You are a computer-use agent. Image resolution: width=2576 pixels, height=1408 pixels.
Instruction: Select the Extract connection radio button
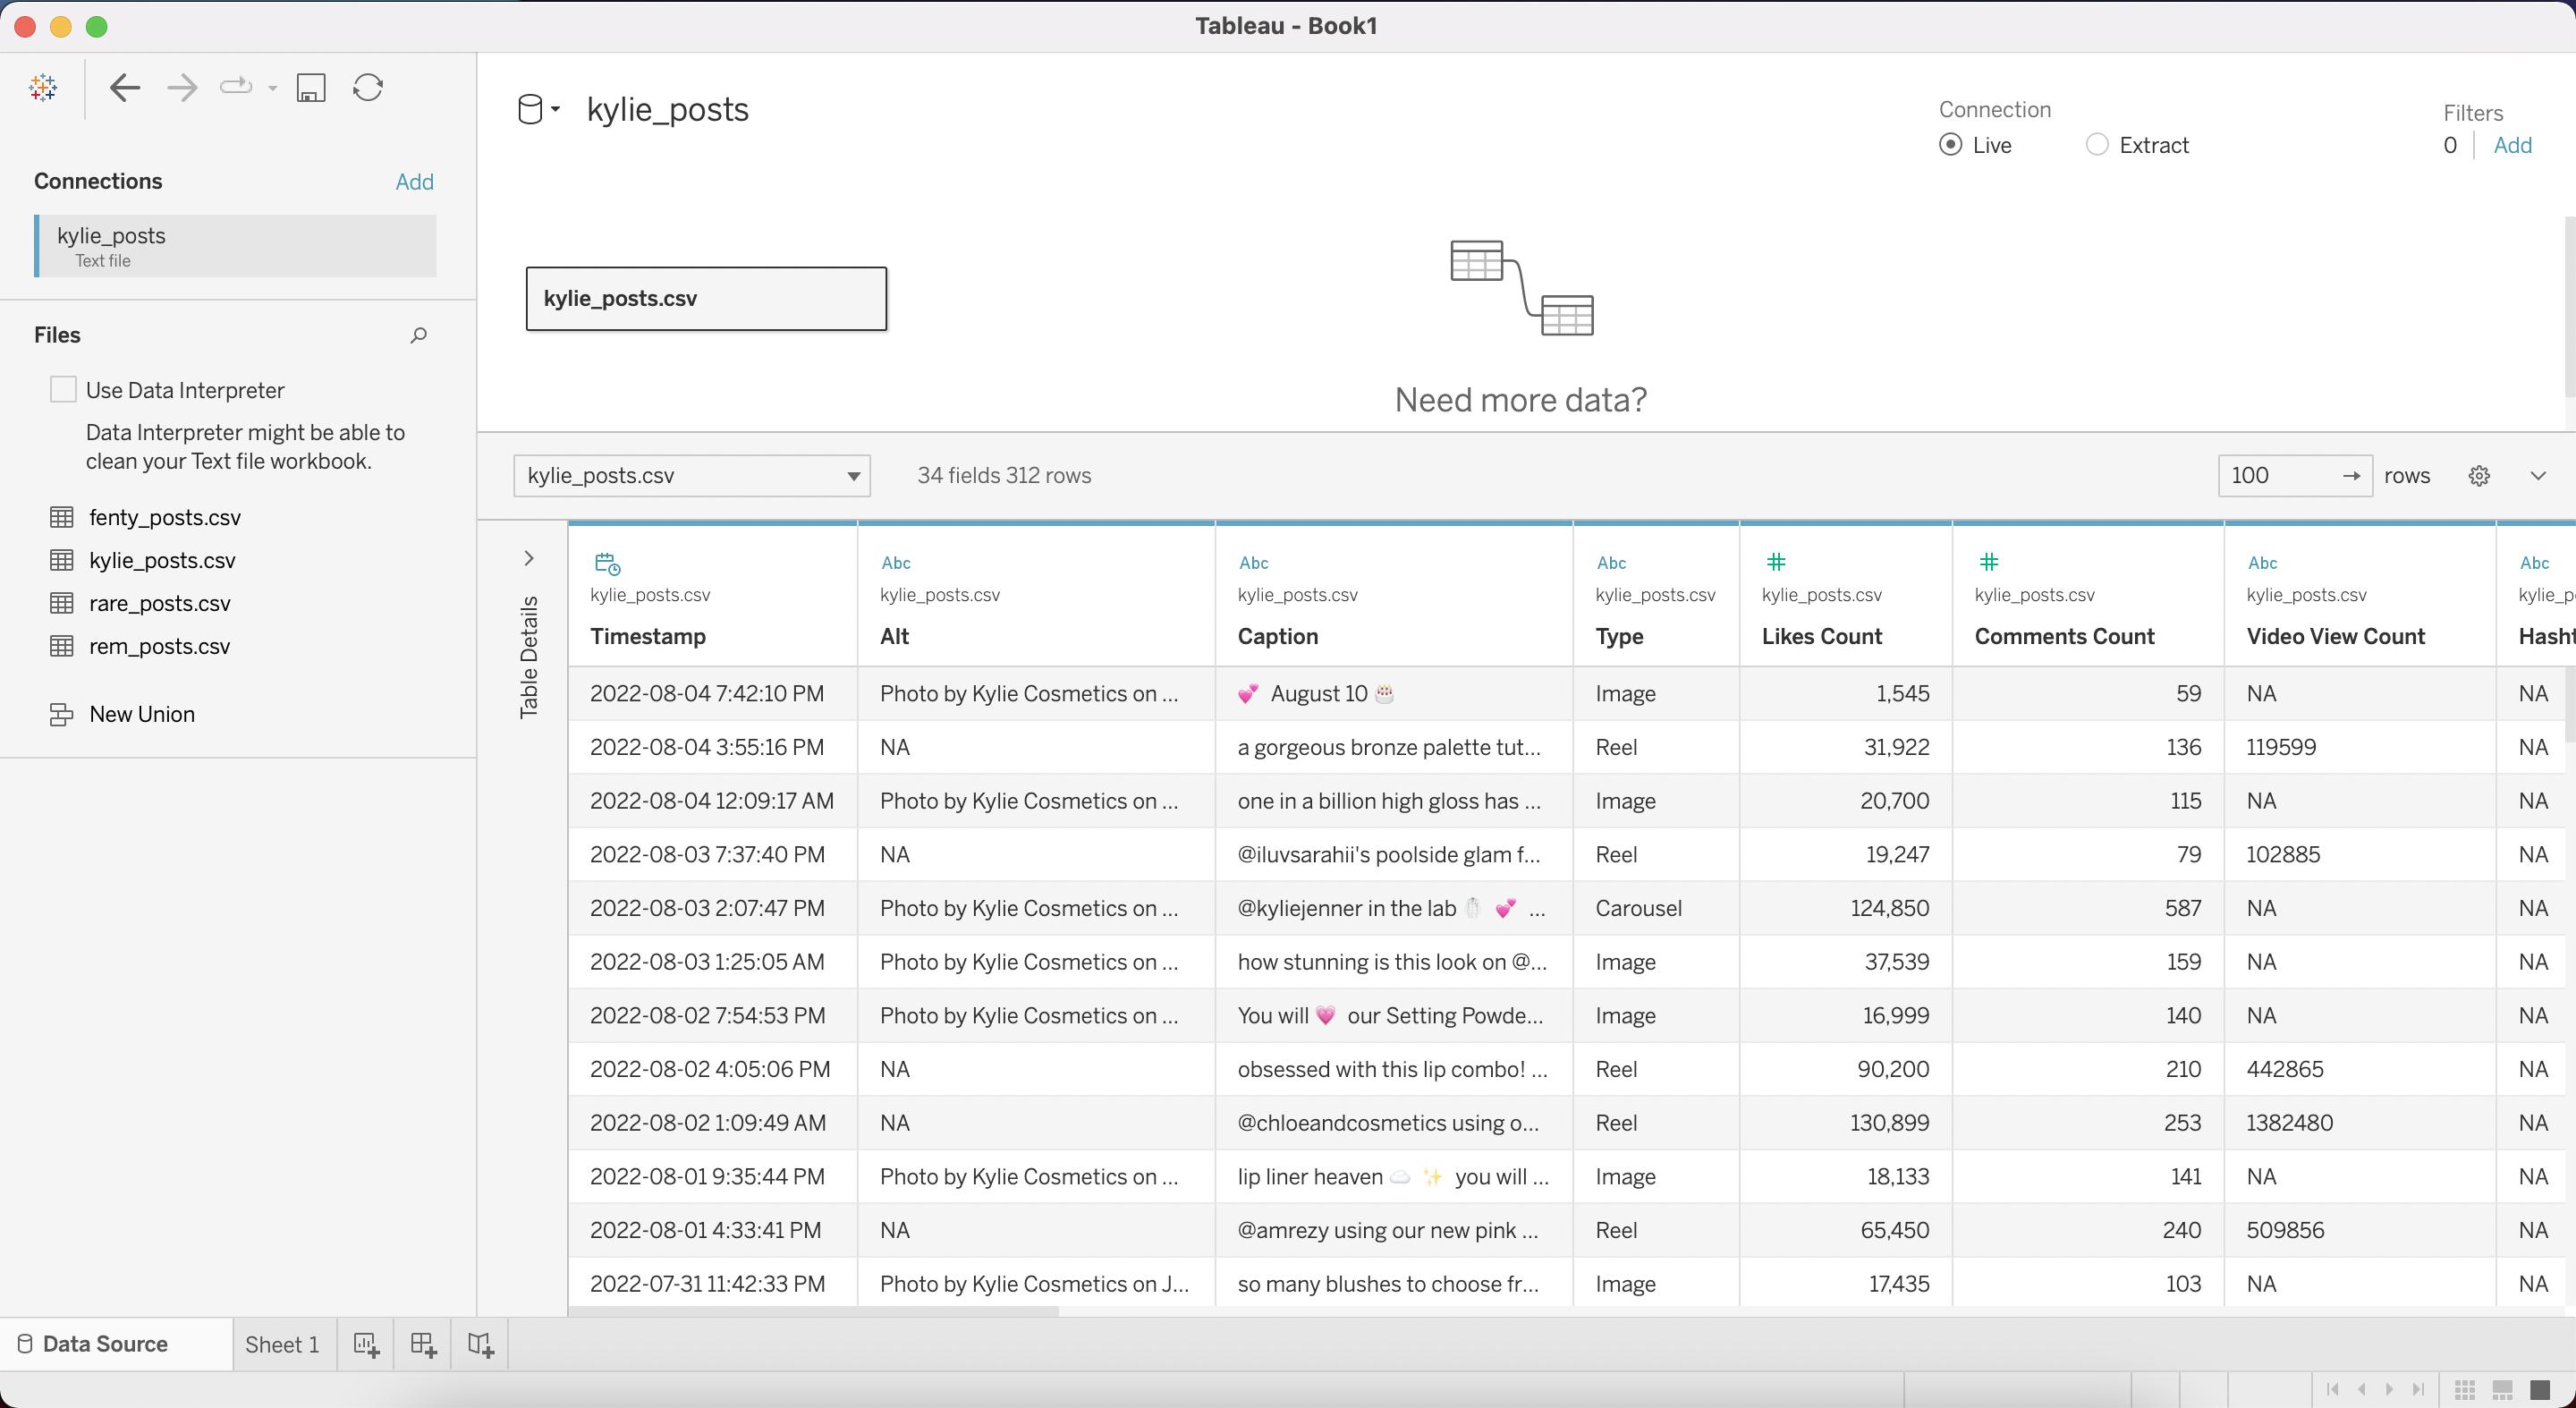click(2097, 145)
